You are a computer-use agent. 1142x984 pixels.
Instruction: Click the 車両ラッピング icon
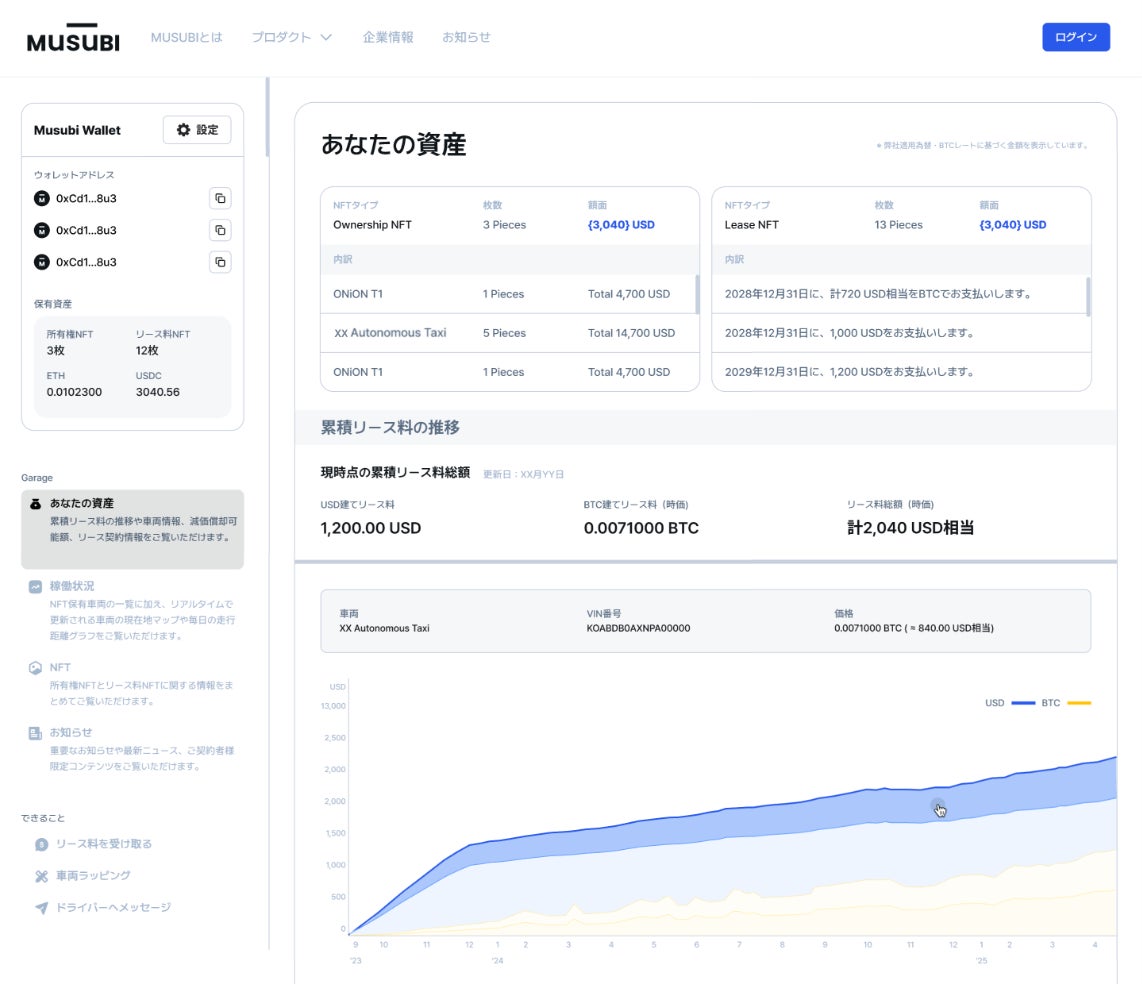click(42, 876)
